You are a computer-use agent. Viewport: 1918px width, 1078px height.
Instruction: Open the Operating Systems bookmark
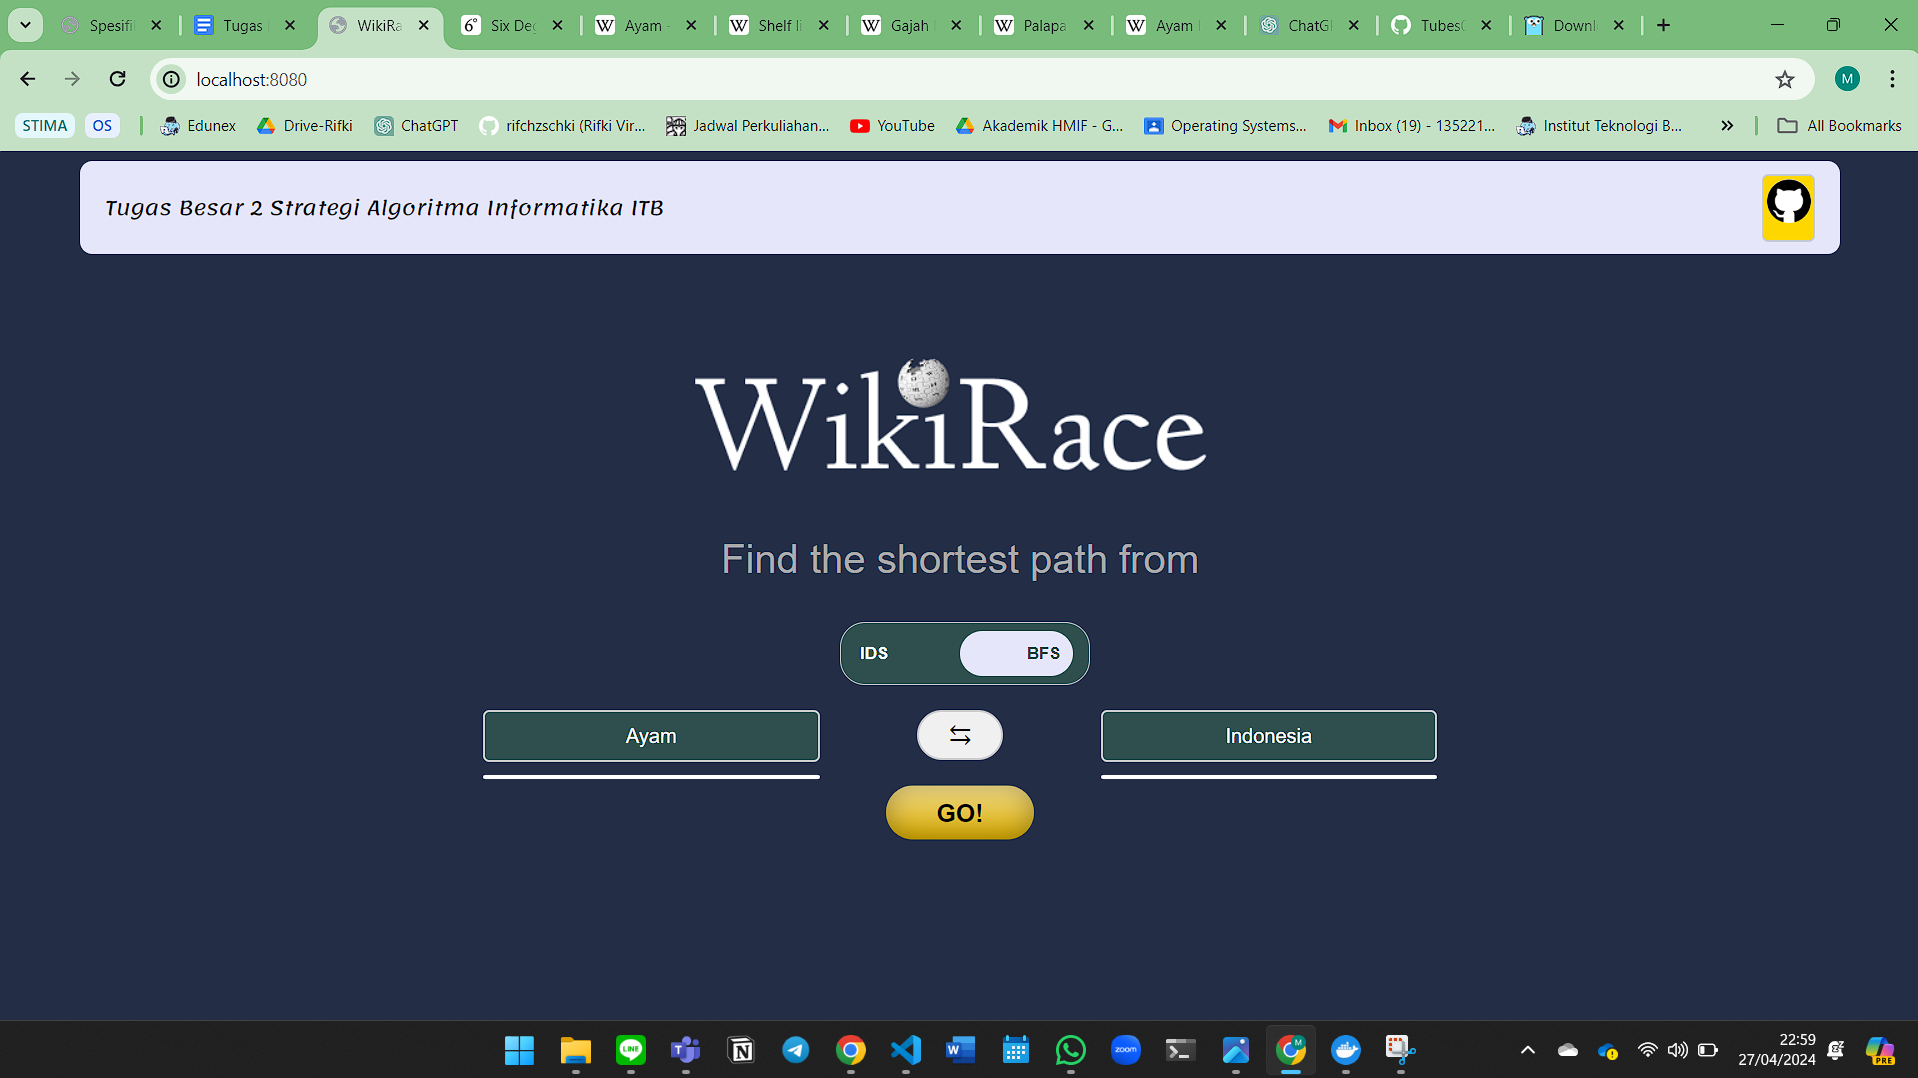pyautogui.click(x=1226, y=125)
